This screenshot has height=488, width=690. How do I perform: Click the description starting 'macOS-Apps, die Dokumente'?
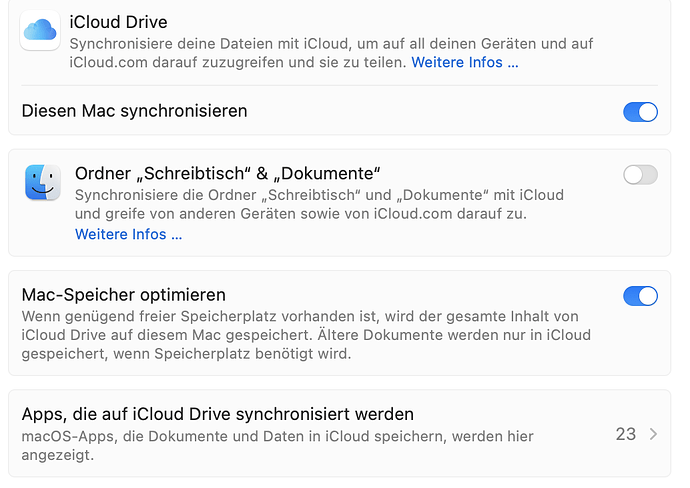point(278,445)
